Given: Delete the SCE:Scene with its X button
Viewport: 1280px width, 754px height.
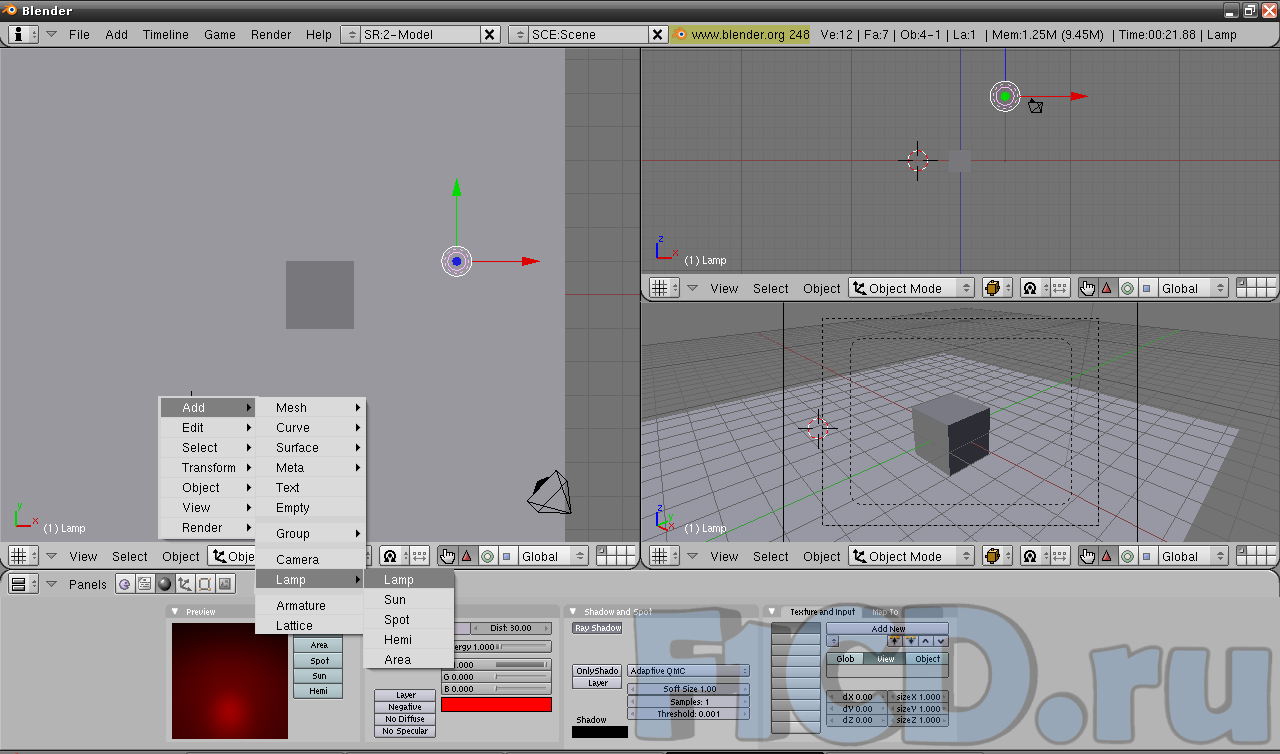Looking at the screenshot, I should (657, 34).
